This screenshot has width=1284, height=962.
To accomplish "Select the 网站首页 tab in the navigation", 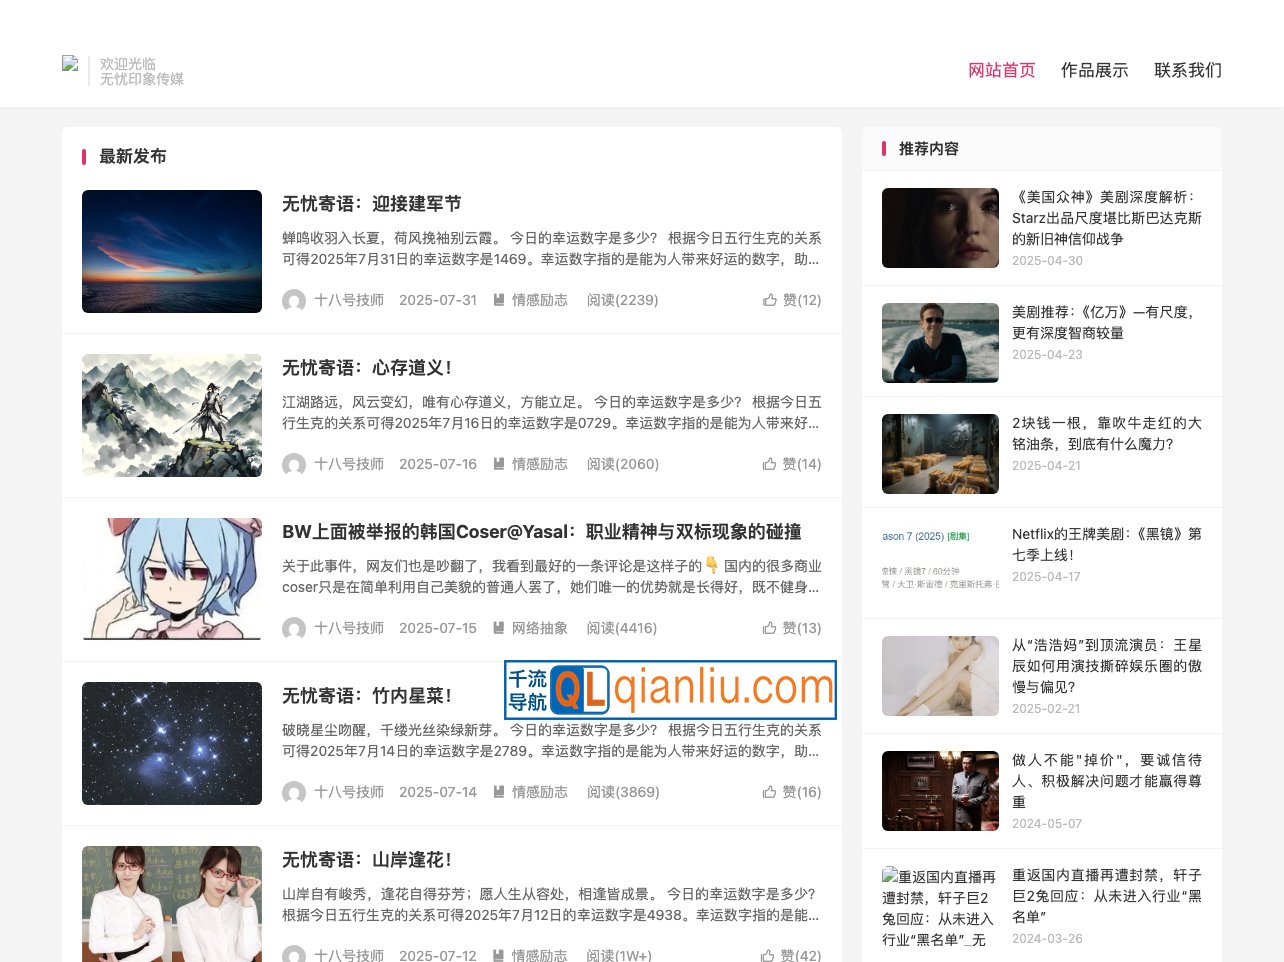I will pyautogui.click(x=1001, y=70).
